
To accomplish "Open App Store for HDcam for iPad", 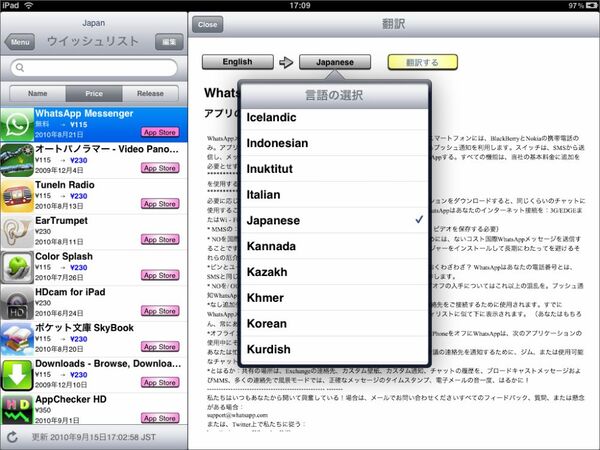I will pyautogui.click(x=160, y=311).
